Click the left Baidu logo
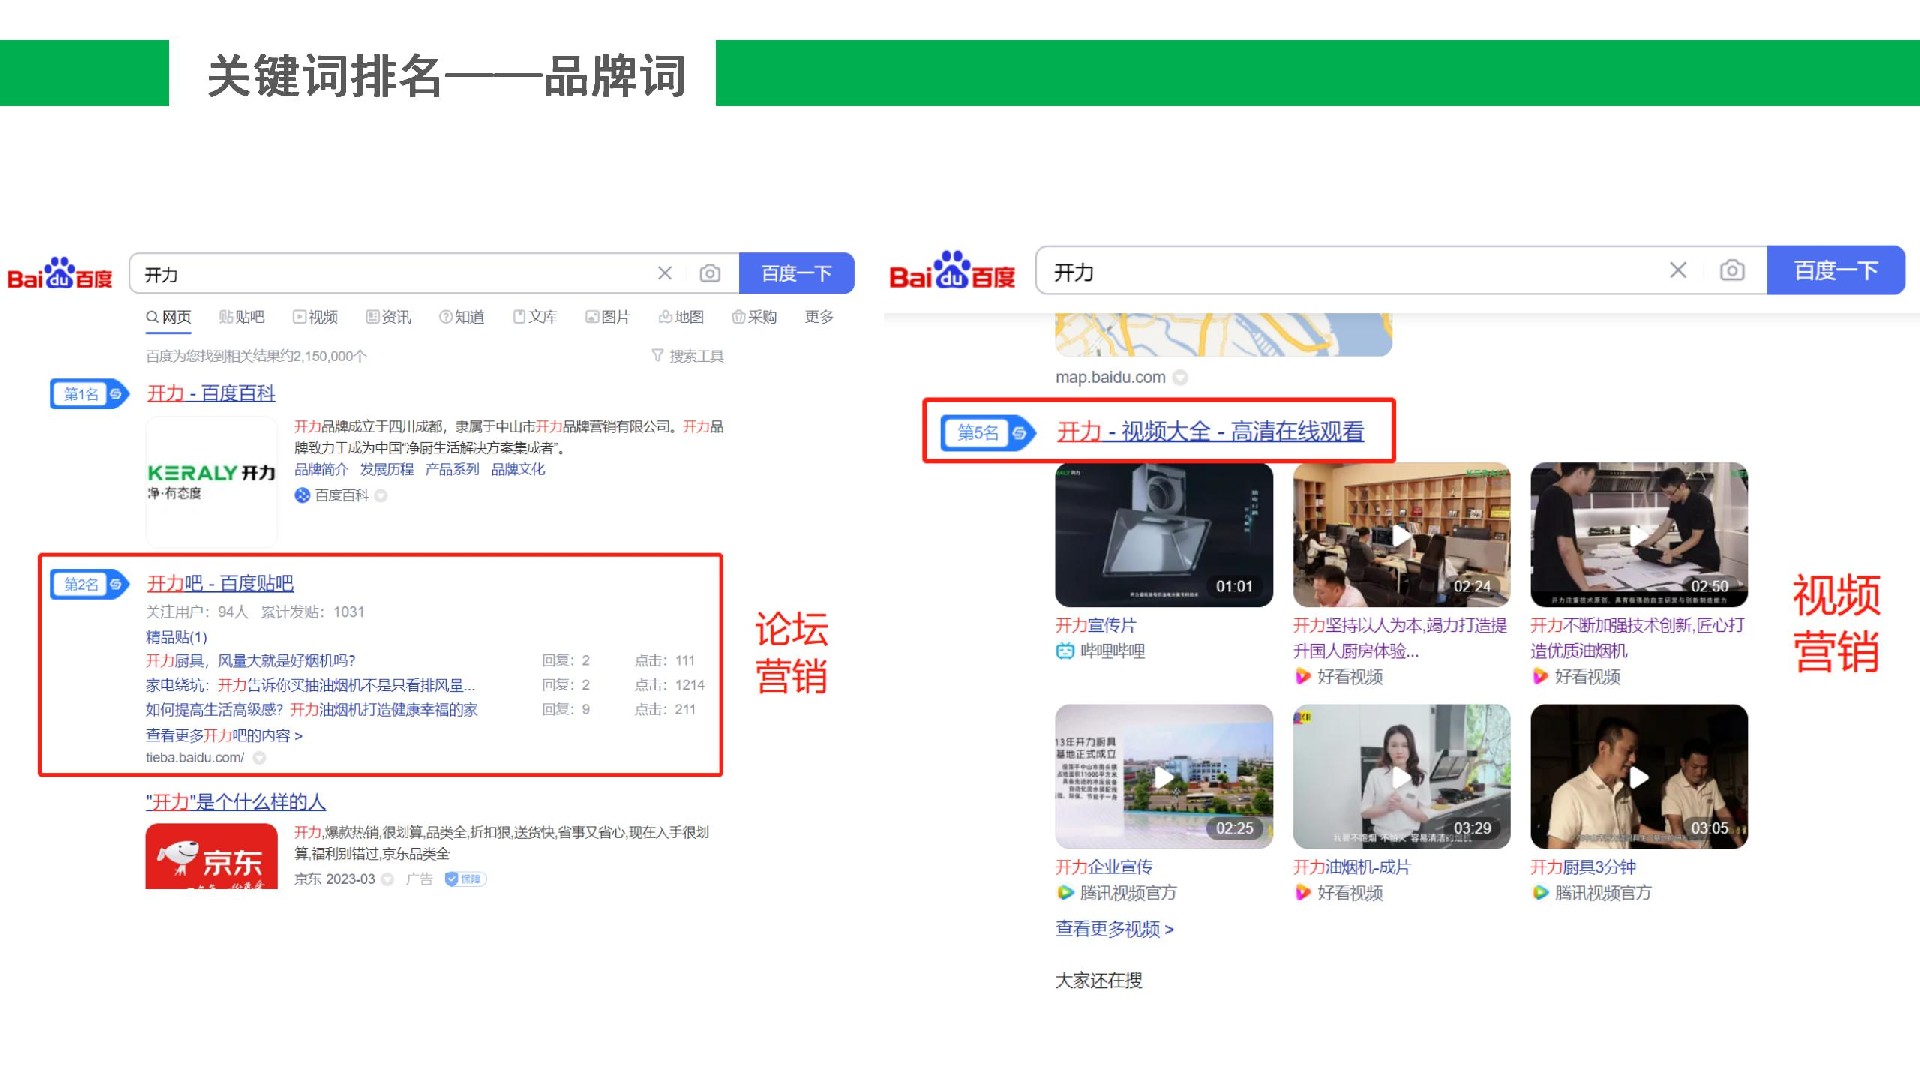Screen dimensions: 1920x1080 60,273
